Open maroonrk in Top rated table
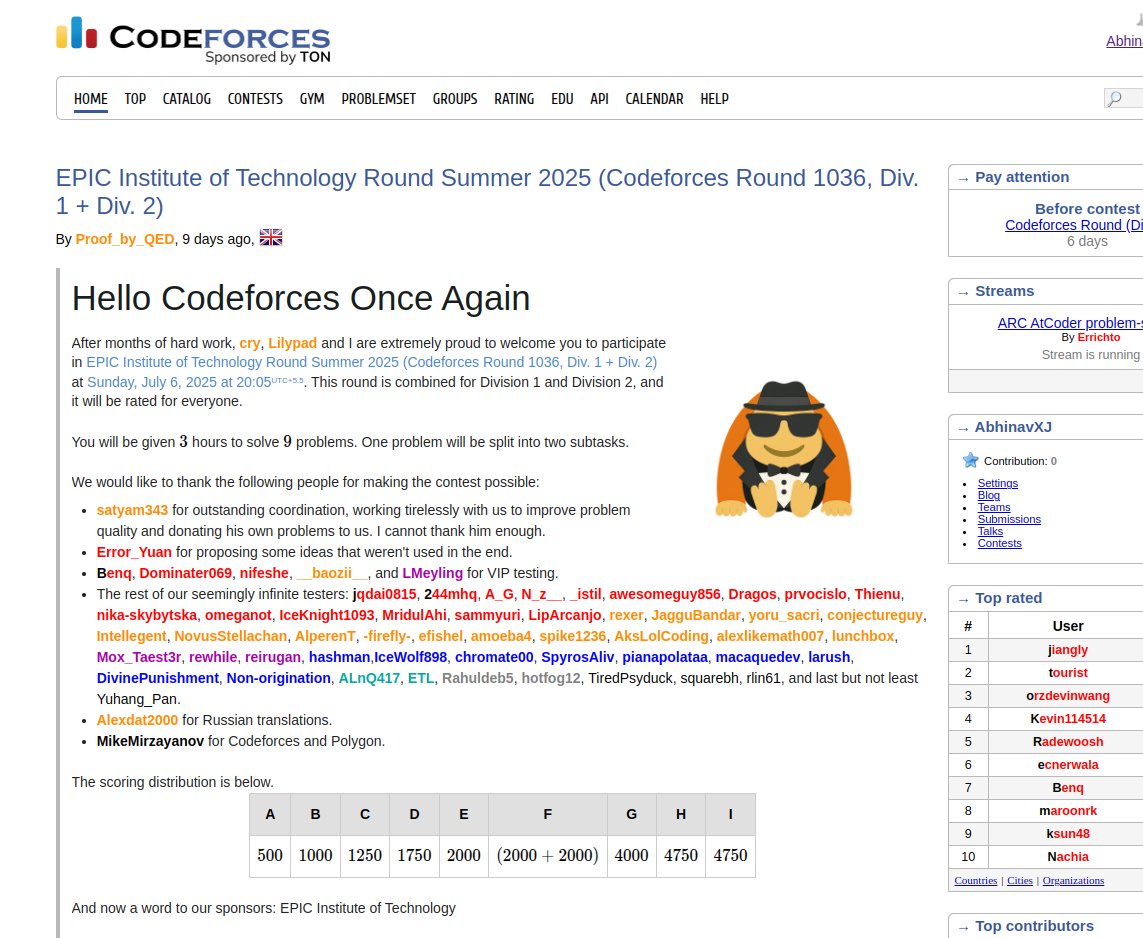The height and width of the screenshot is (938, 1143). [x=1068, y=810]
